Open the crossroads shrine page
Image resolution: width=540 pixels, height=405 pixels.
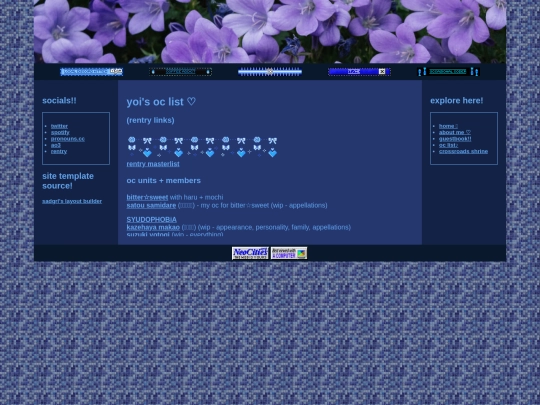coord(463,151)
